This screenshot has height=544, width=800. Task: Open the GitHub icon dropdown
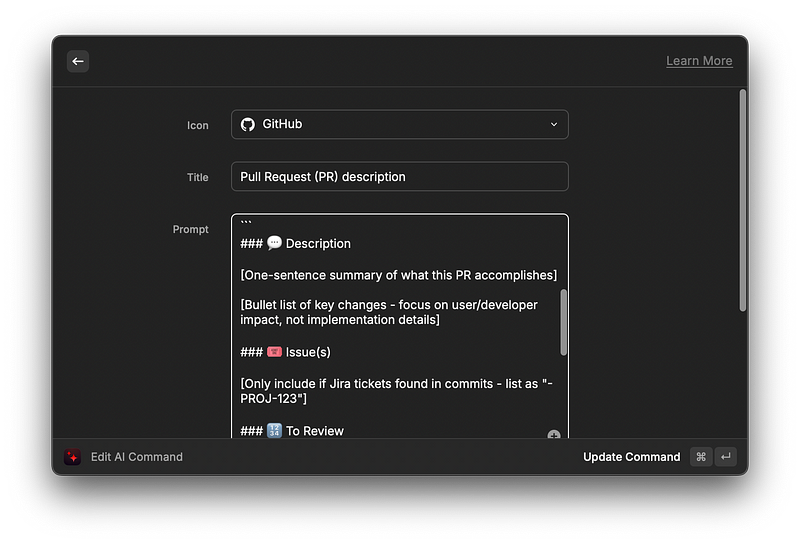coord(399,124)
